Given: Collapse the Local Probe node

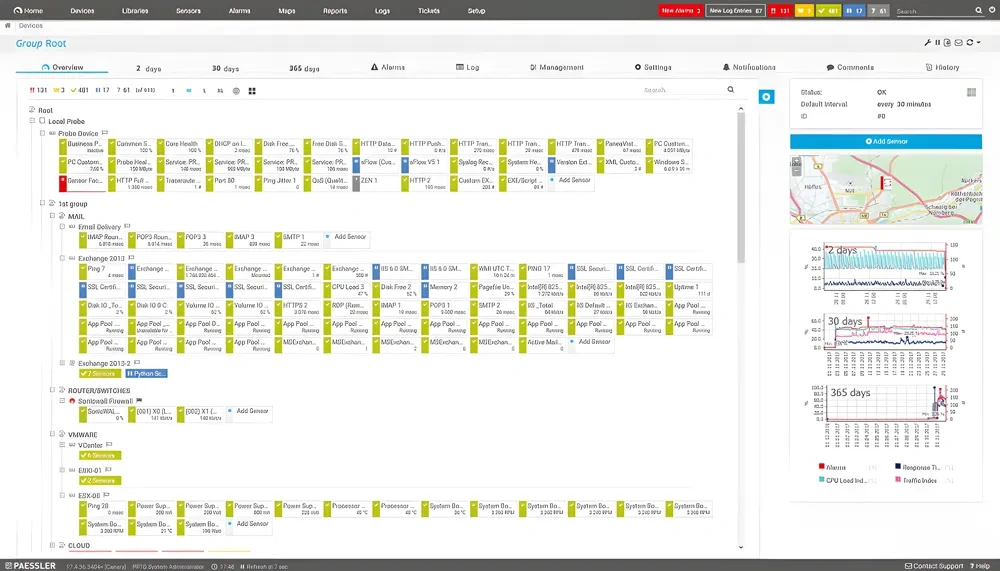Looking at the screenshot, I should tap(33, 121).
